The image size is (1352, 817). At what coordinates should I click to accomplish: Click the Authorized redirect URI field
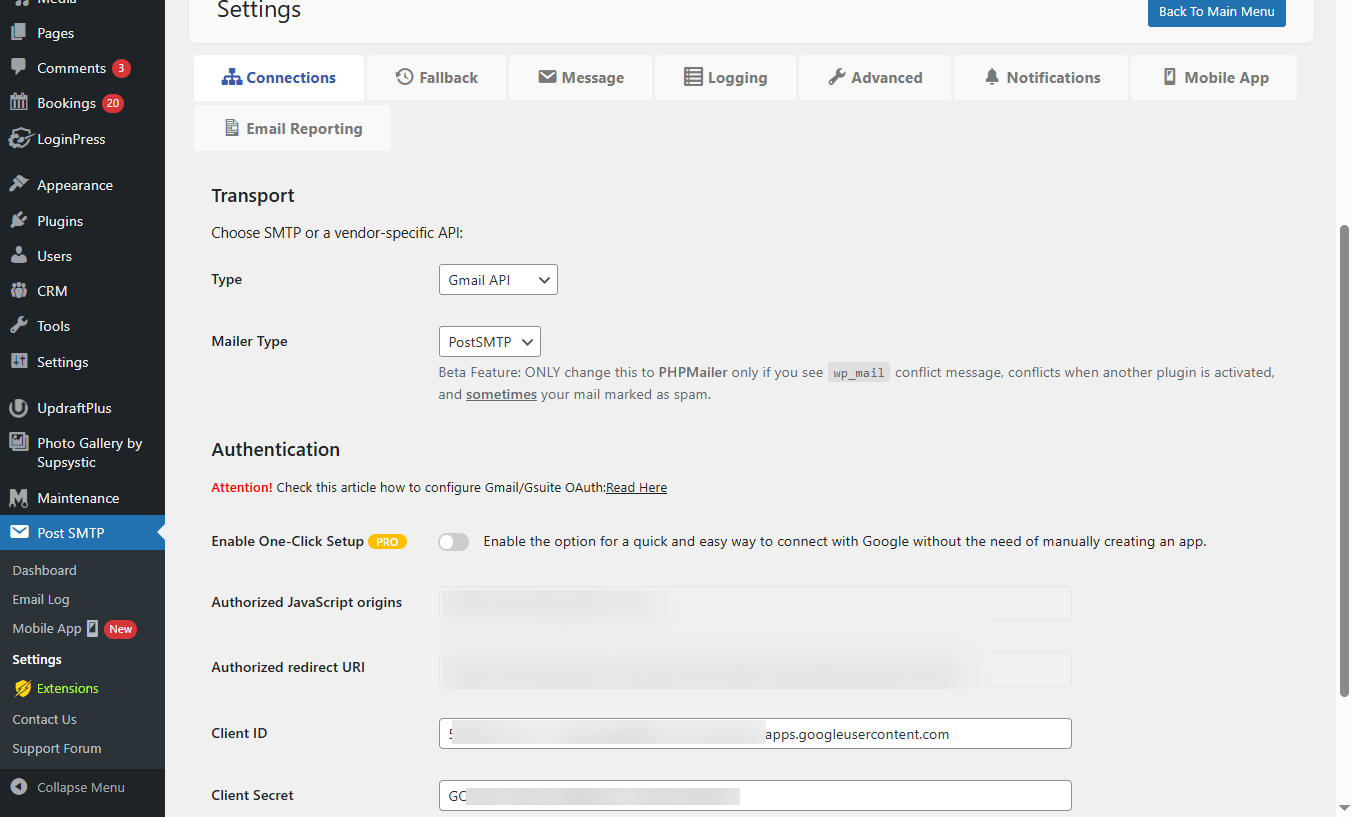[755, 669]
